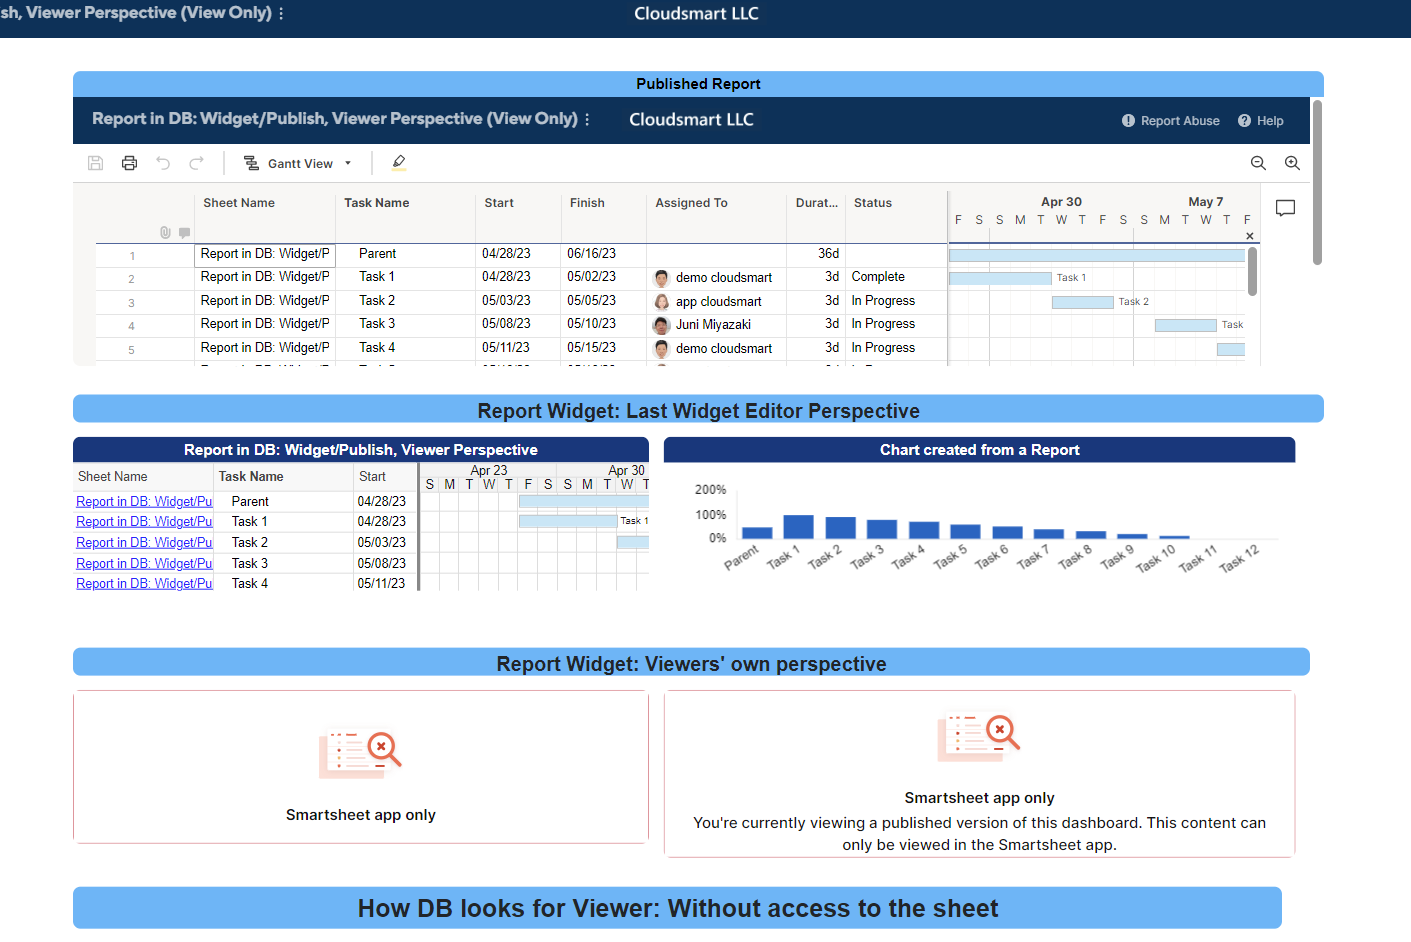
Task: Close the Gantt timeline with the X
Action: coord(1250,235)
